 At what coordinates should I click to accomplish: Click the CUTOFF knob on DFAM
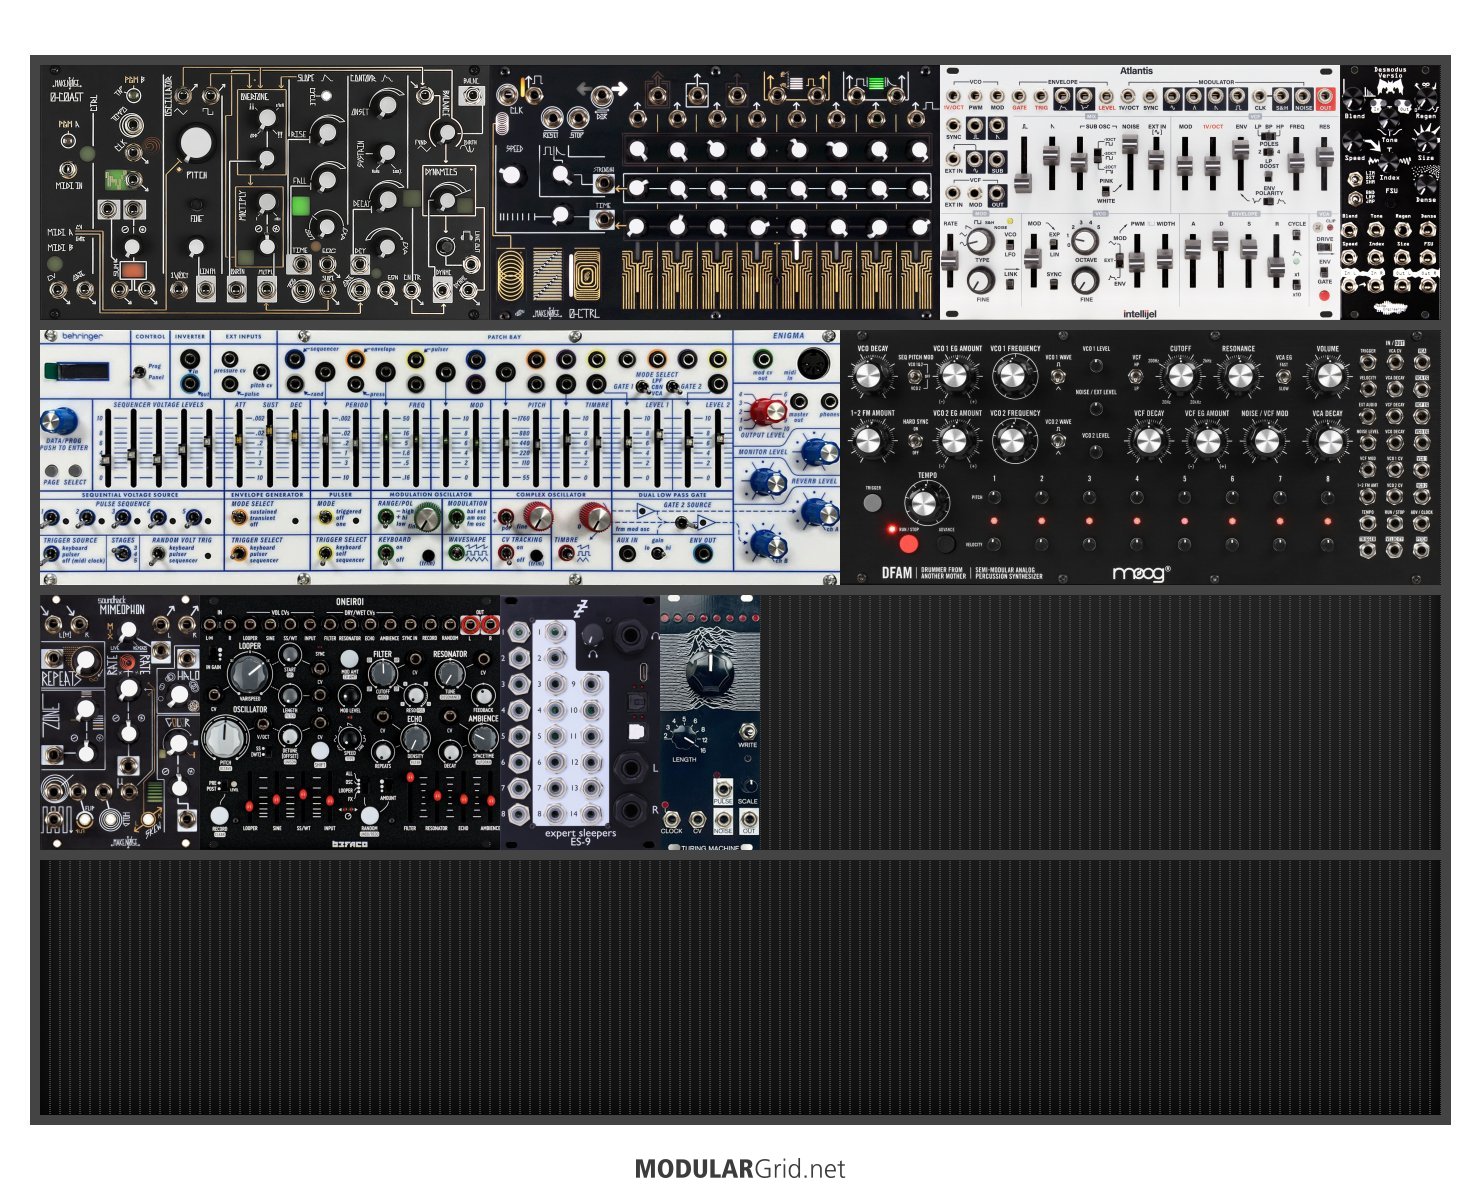[x=1180, y=375]
